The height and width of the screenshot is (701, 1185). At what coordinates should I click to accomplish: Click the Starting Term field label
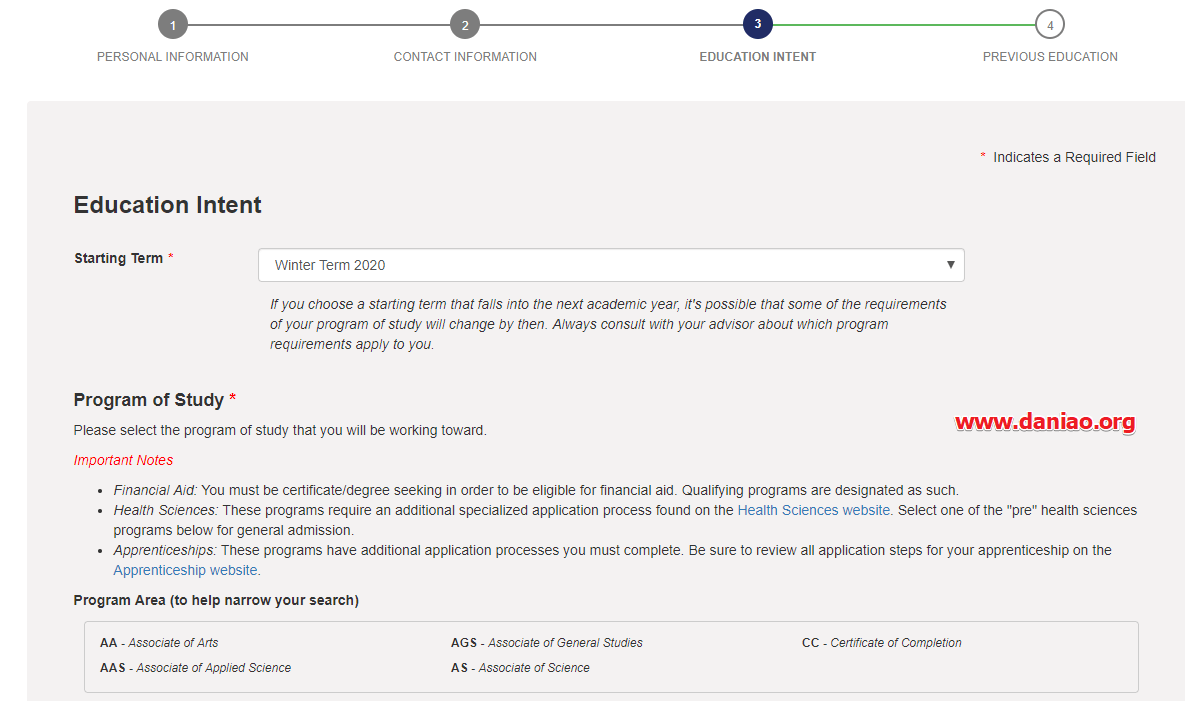pos(118,258)
